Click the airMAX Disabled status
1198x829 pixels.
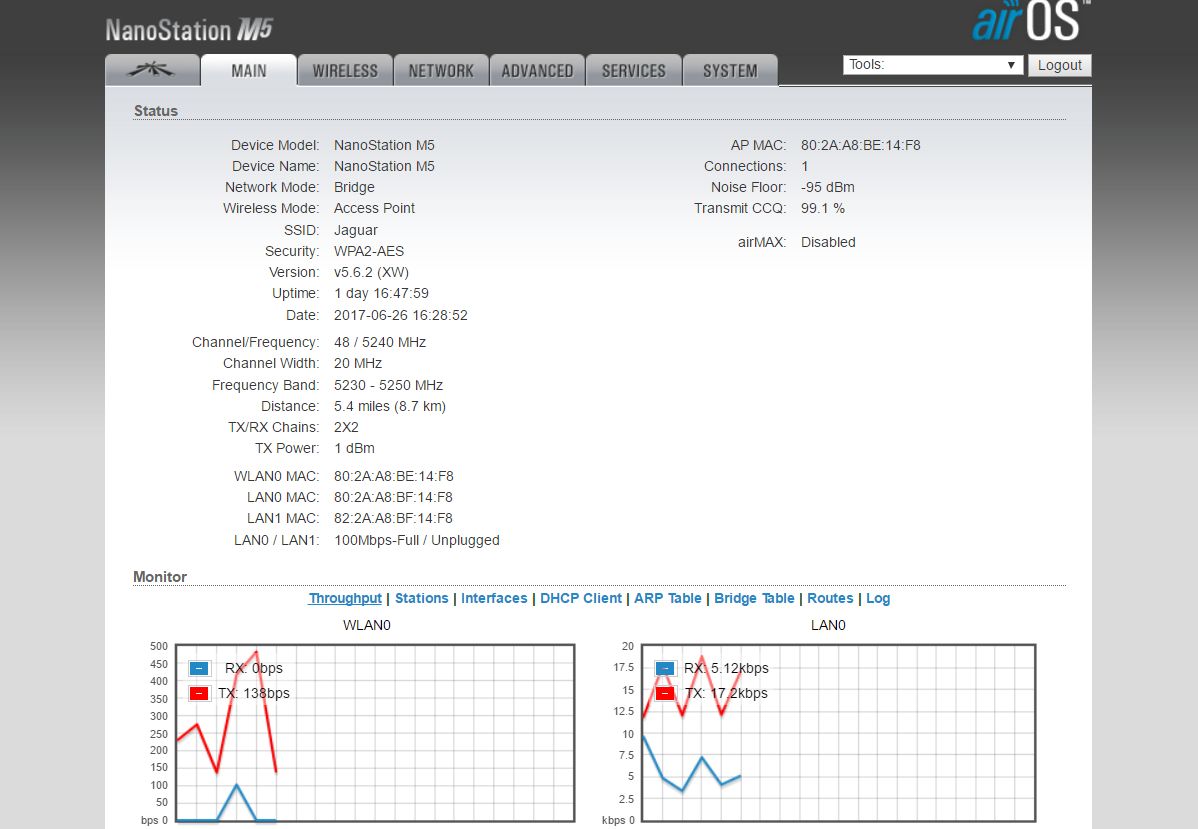pos(828,242)
